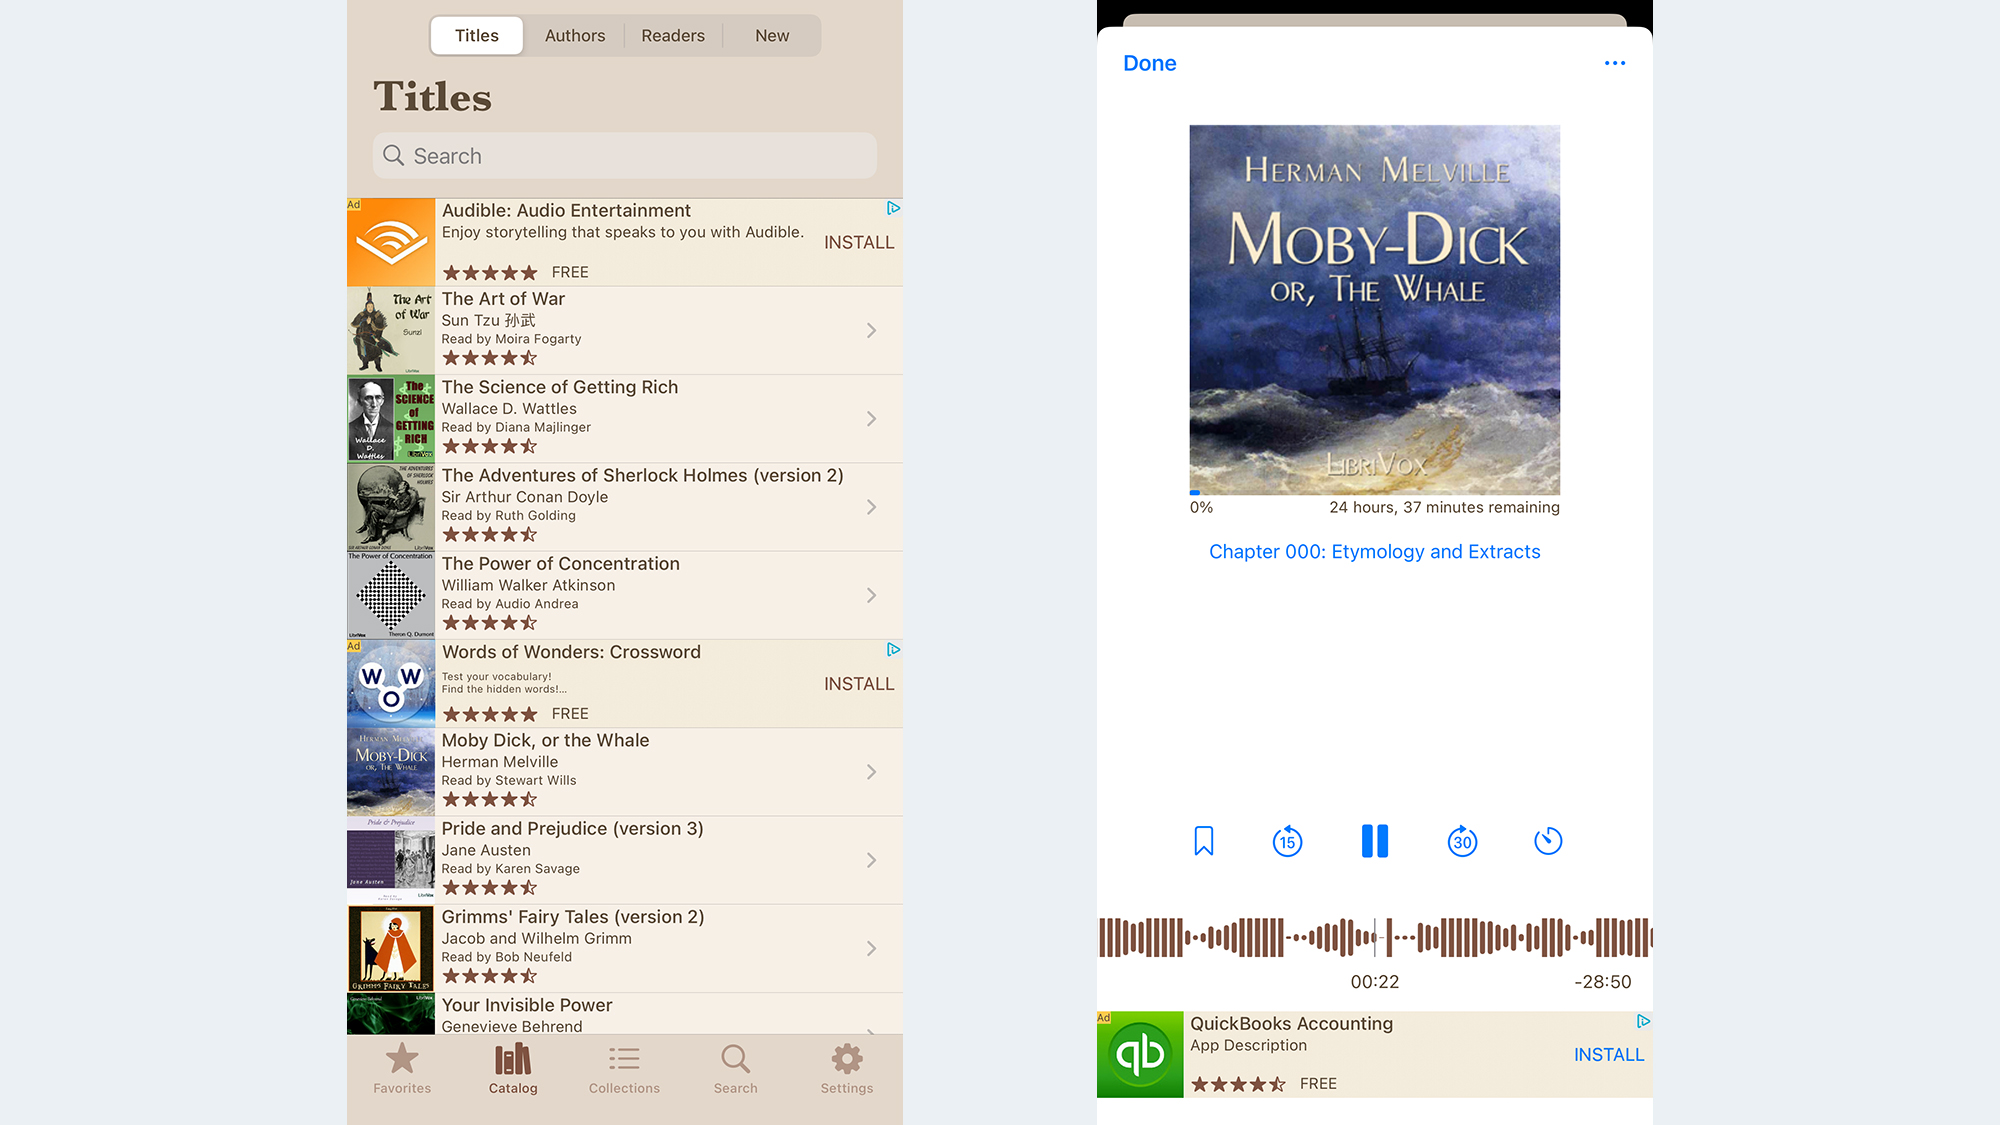Screen dimensions: 2000x1125
Task: Expand The Power of Concentration chevron
Action: pyautogui.click(x=871, y=596)
